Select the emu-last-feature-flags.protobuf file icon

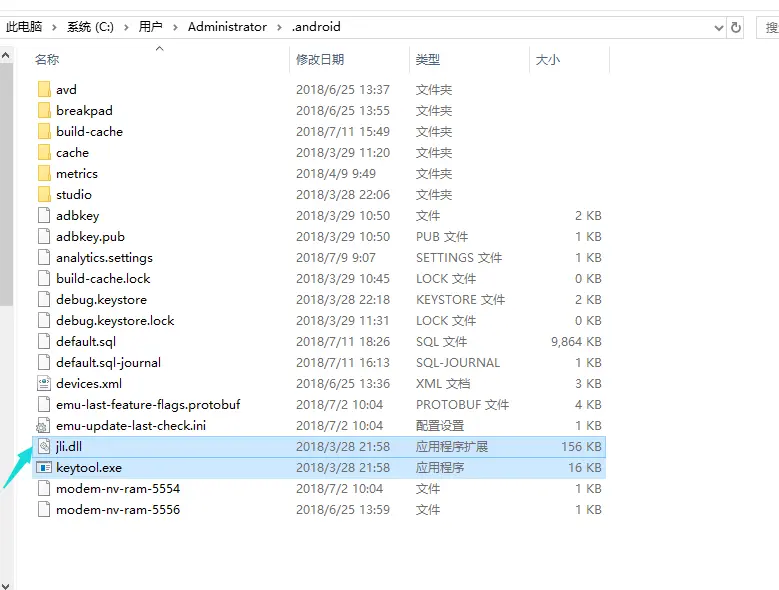[x=44, y=404]
